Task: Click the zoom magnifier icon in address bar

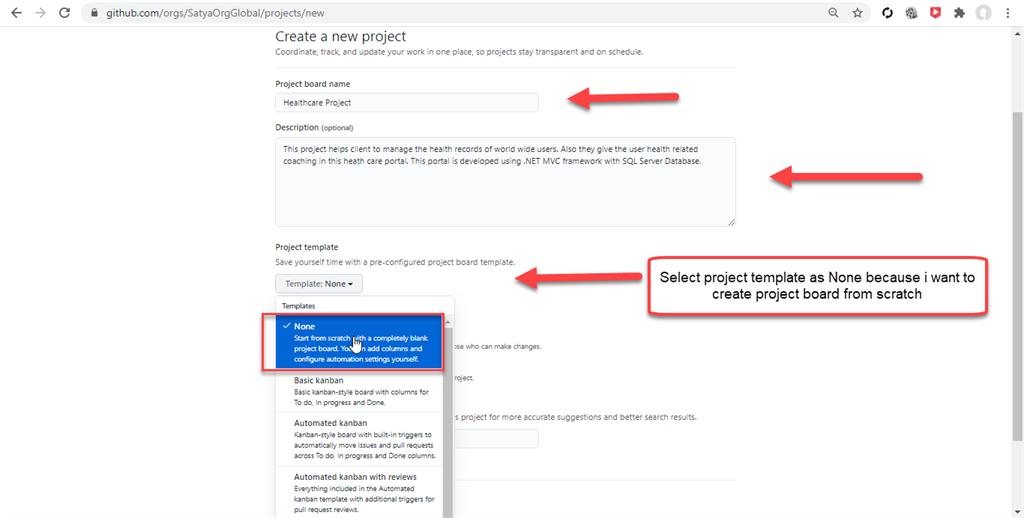Action: [x=833, y=13]
